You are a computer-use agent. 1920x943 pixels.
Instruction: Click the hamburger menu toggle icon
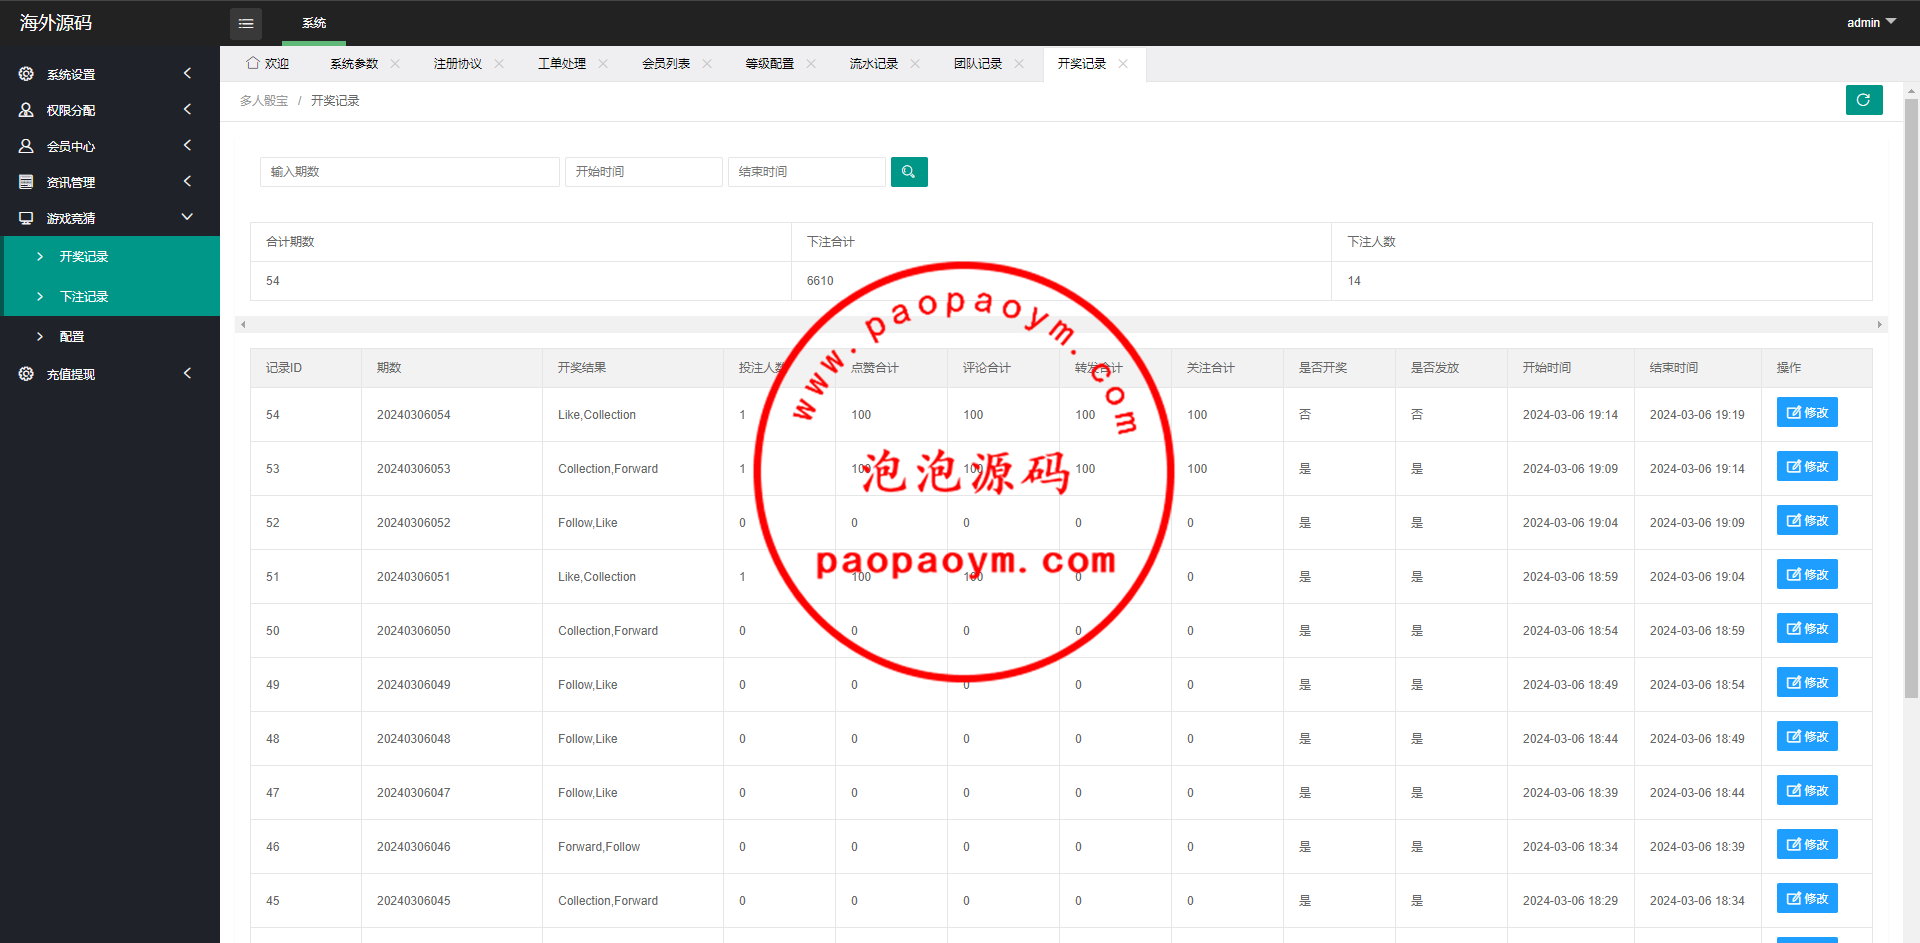tap(246, 23)
